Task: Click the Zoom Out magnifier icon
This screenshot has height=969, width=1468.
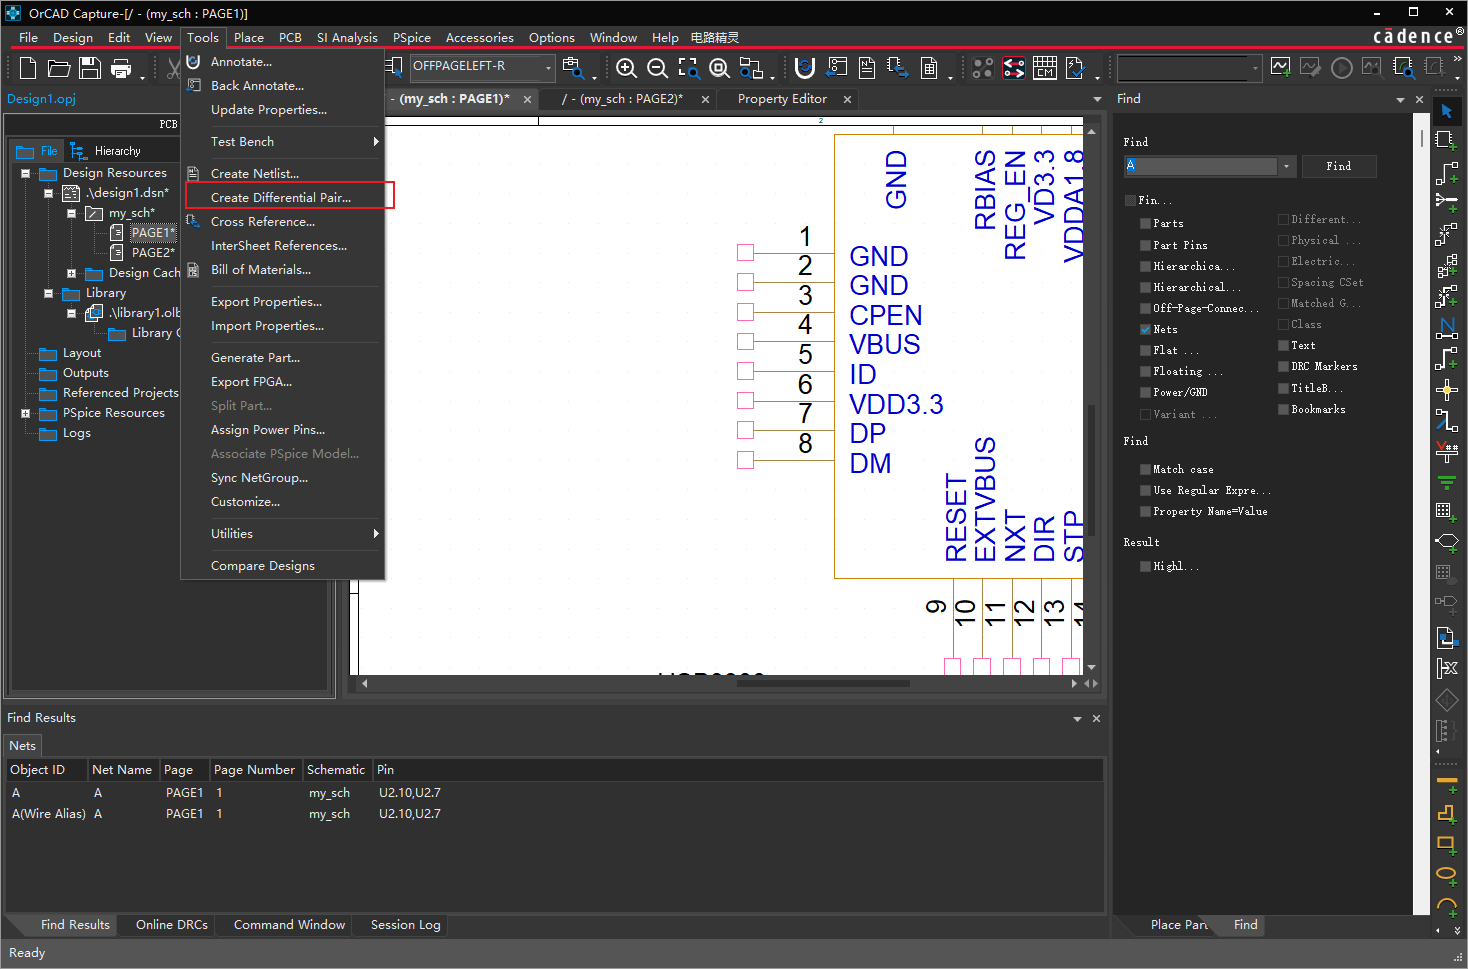Action: (657, 68)
